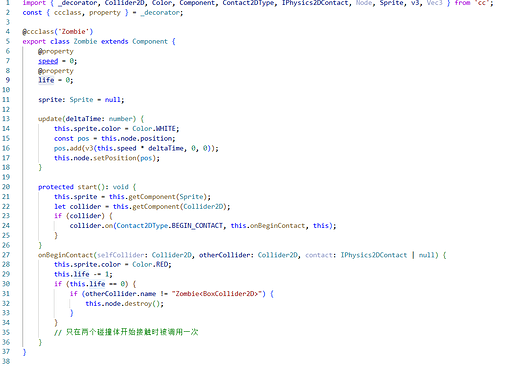Click line number 26 in the gutter

pos(6,245)
